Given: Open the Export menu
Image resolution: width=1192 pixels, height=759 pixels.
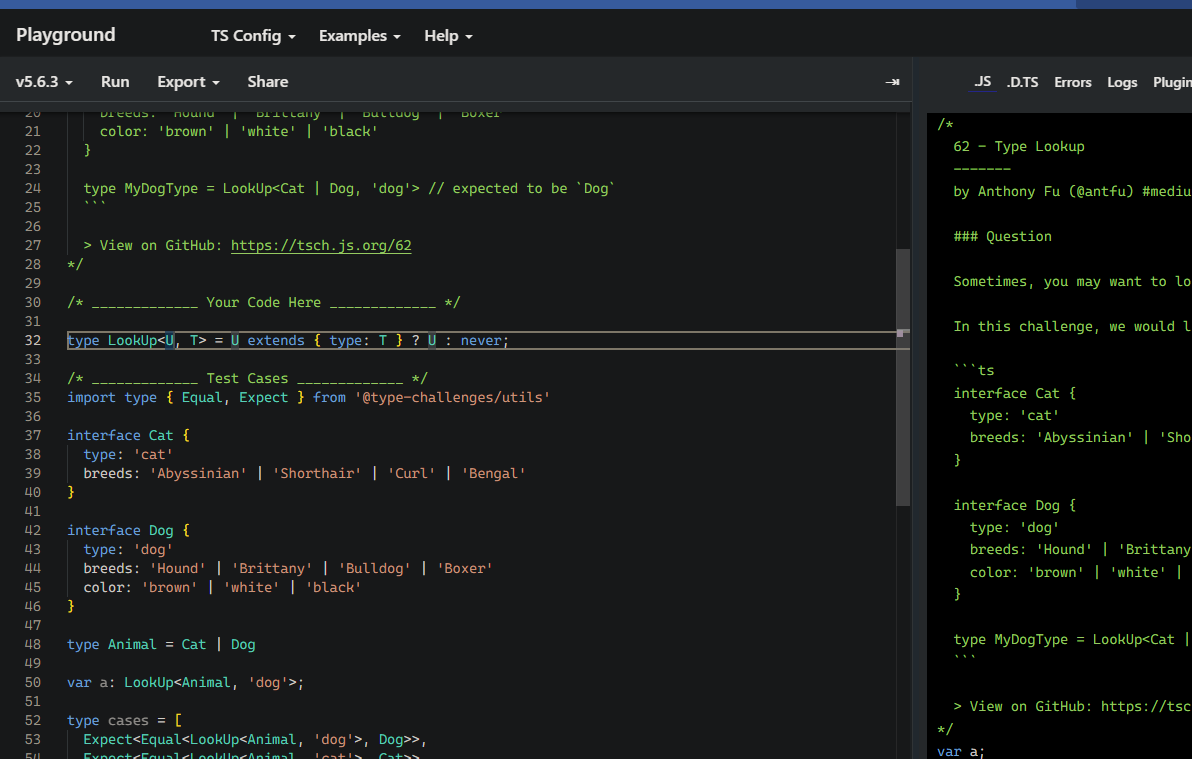Looking at the screenshot, I should pyautogui.click(x=188, y=82).
